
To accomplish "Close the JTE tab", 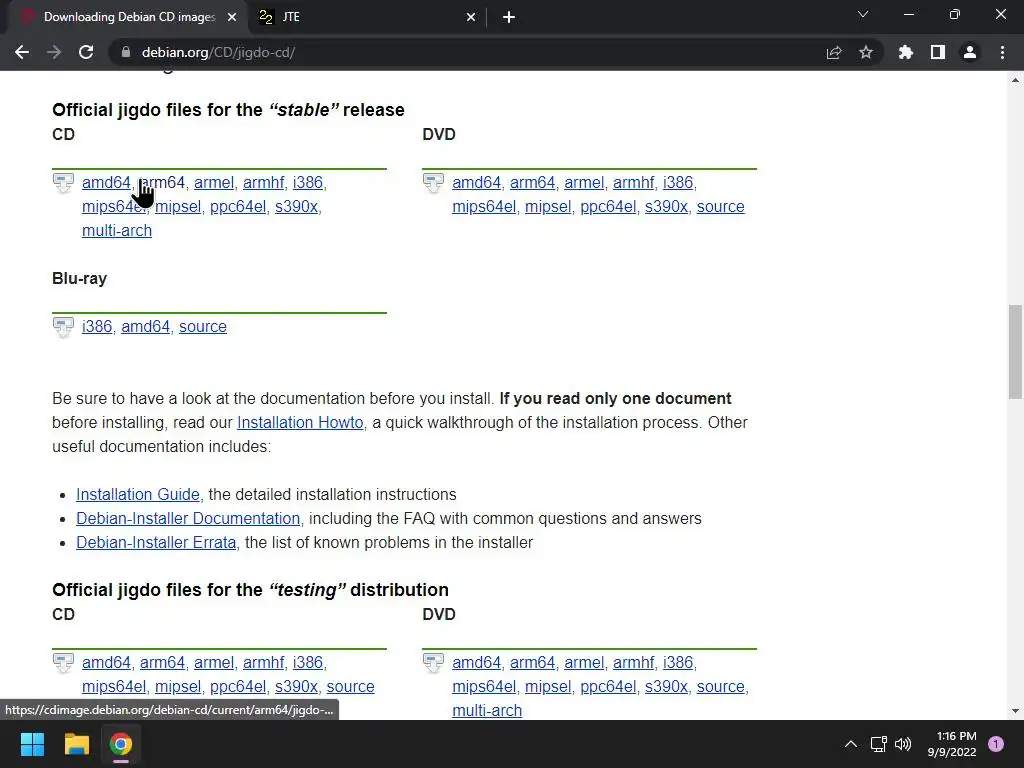I will [x=471, y=18].
